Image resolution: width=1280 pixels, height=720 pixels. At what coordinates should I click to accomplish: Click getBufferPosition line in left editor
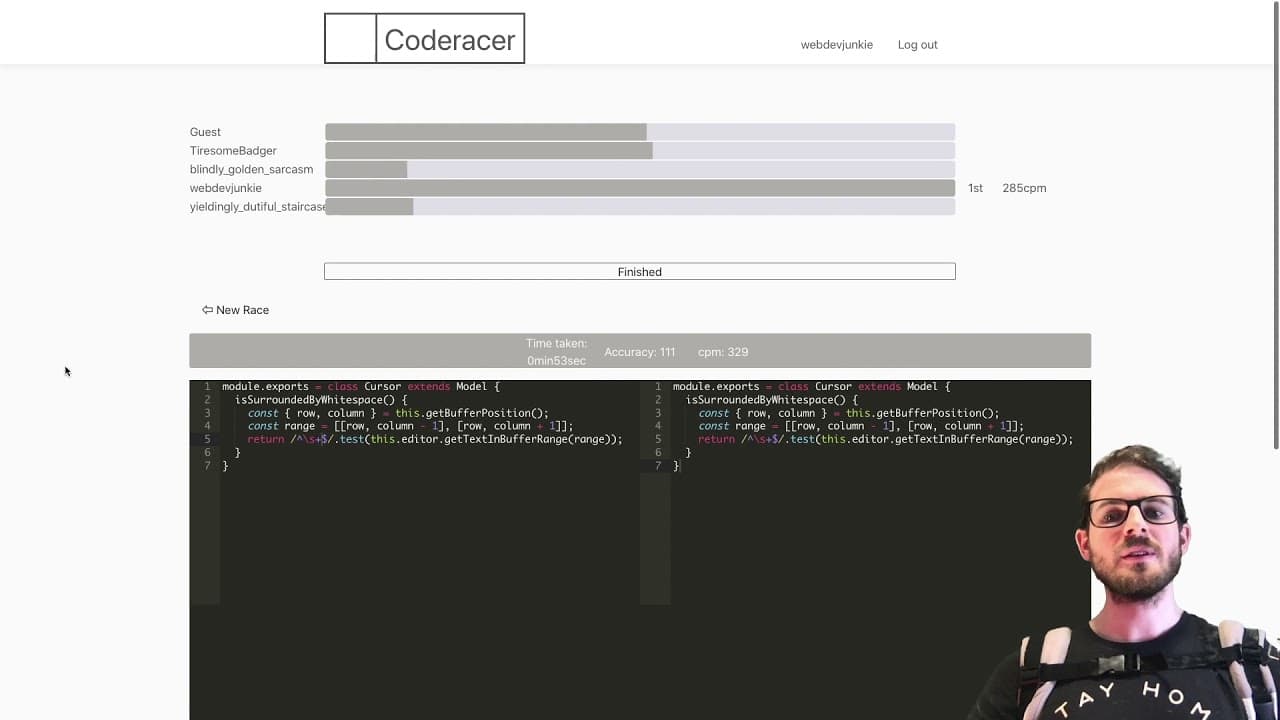tap(398, 413)
